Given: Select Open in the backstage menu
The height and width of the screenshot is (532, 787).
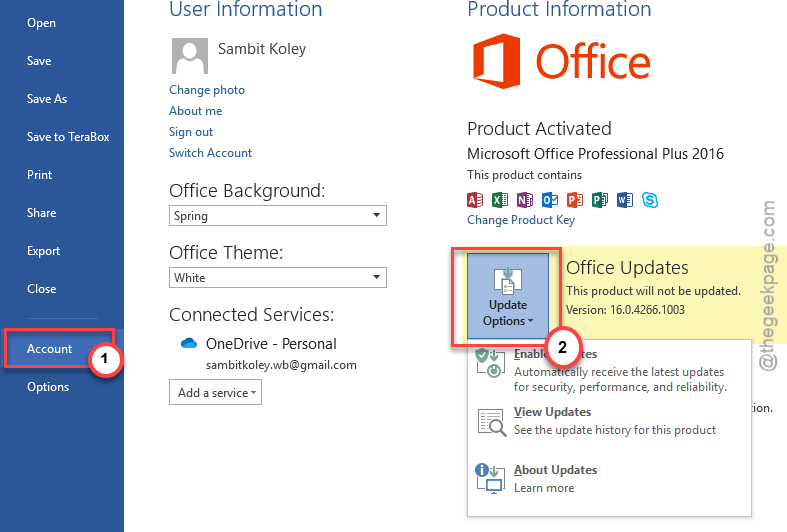Looking at the screenshot, I should [x=41, y=23].
